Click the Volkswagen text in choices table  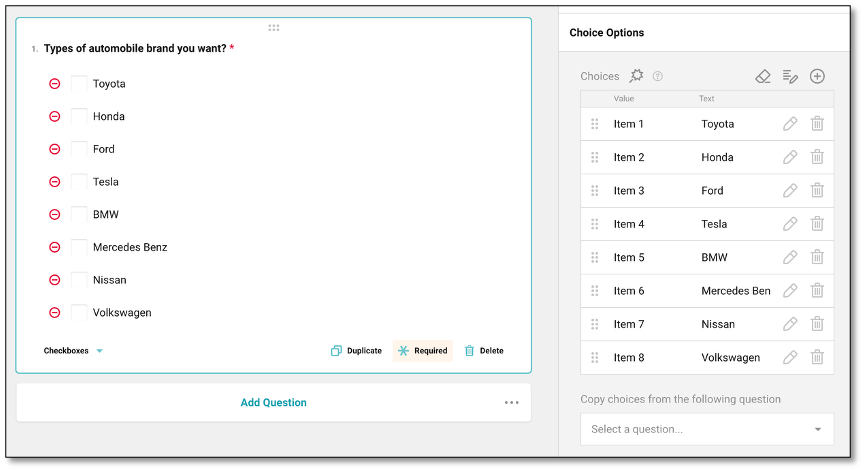(731, 358)
